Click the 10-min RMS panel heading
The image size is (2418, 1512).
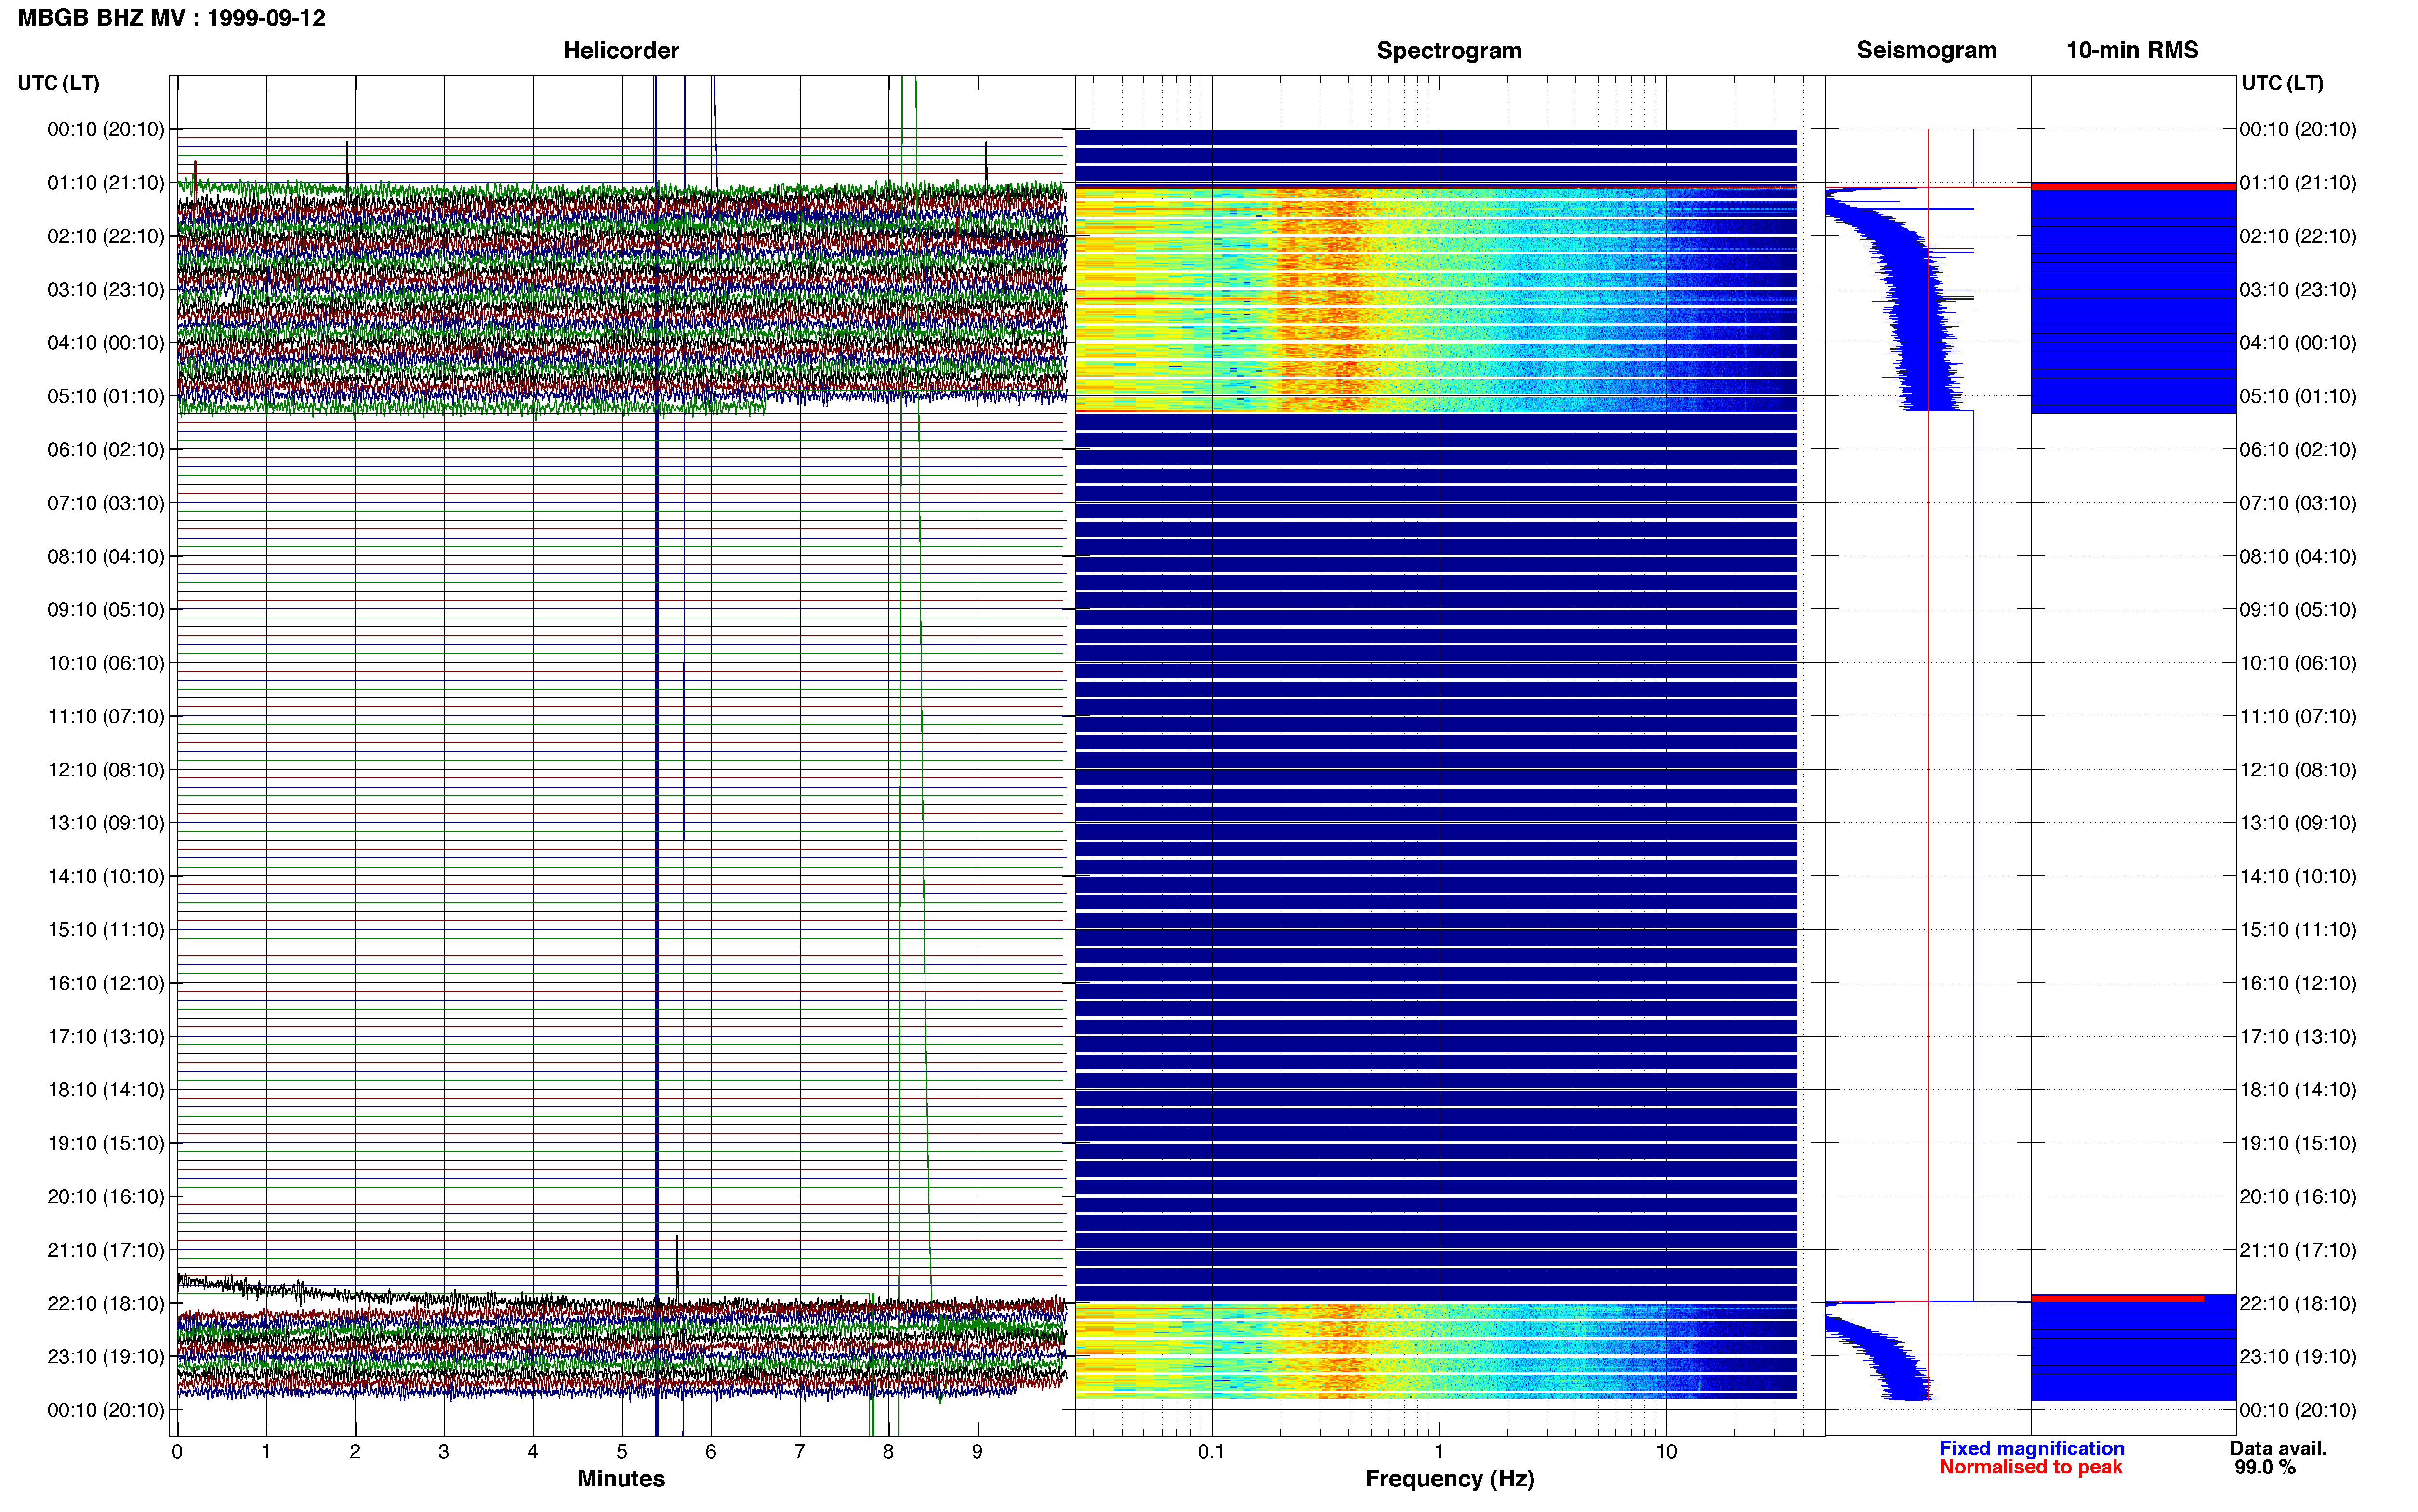click(x=2132, y=50)
